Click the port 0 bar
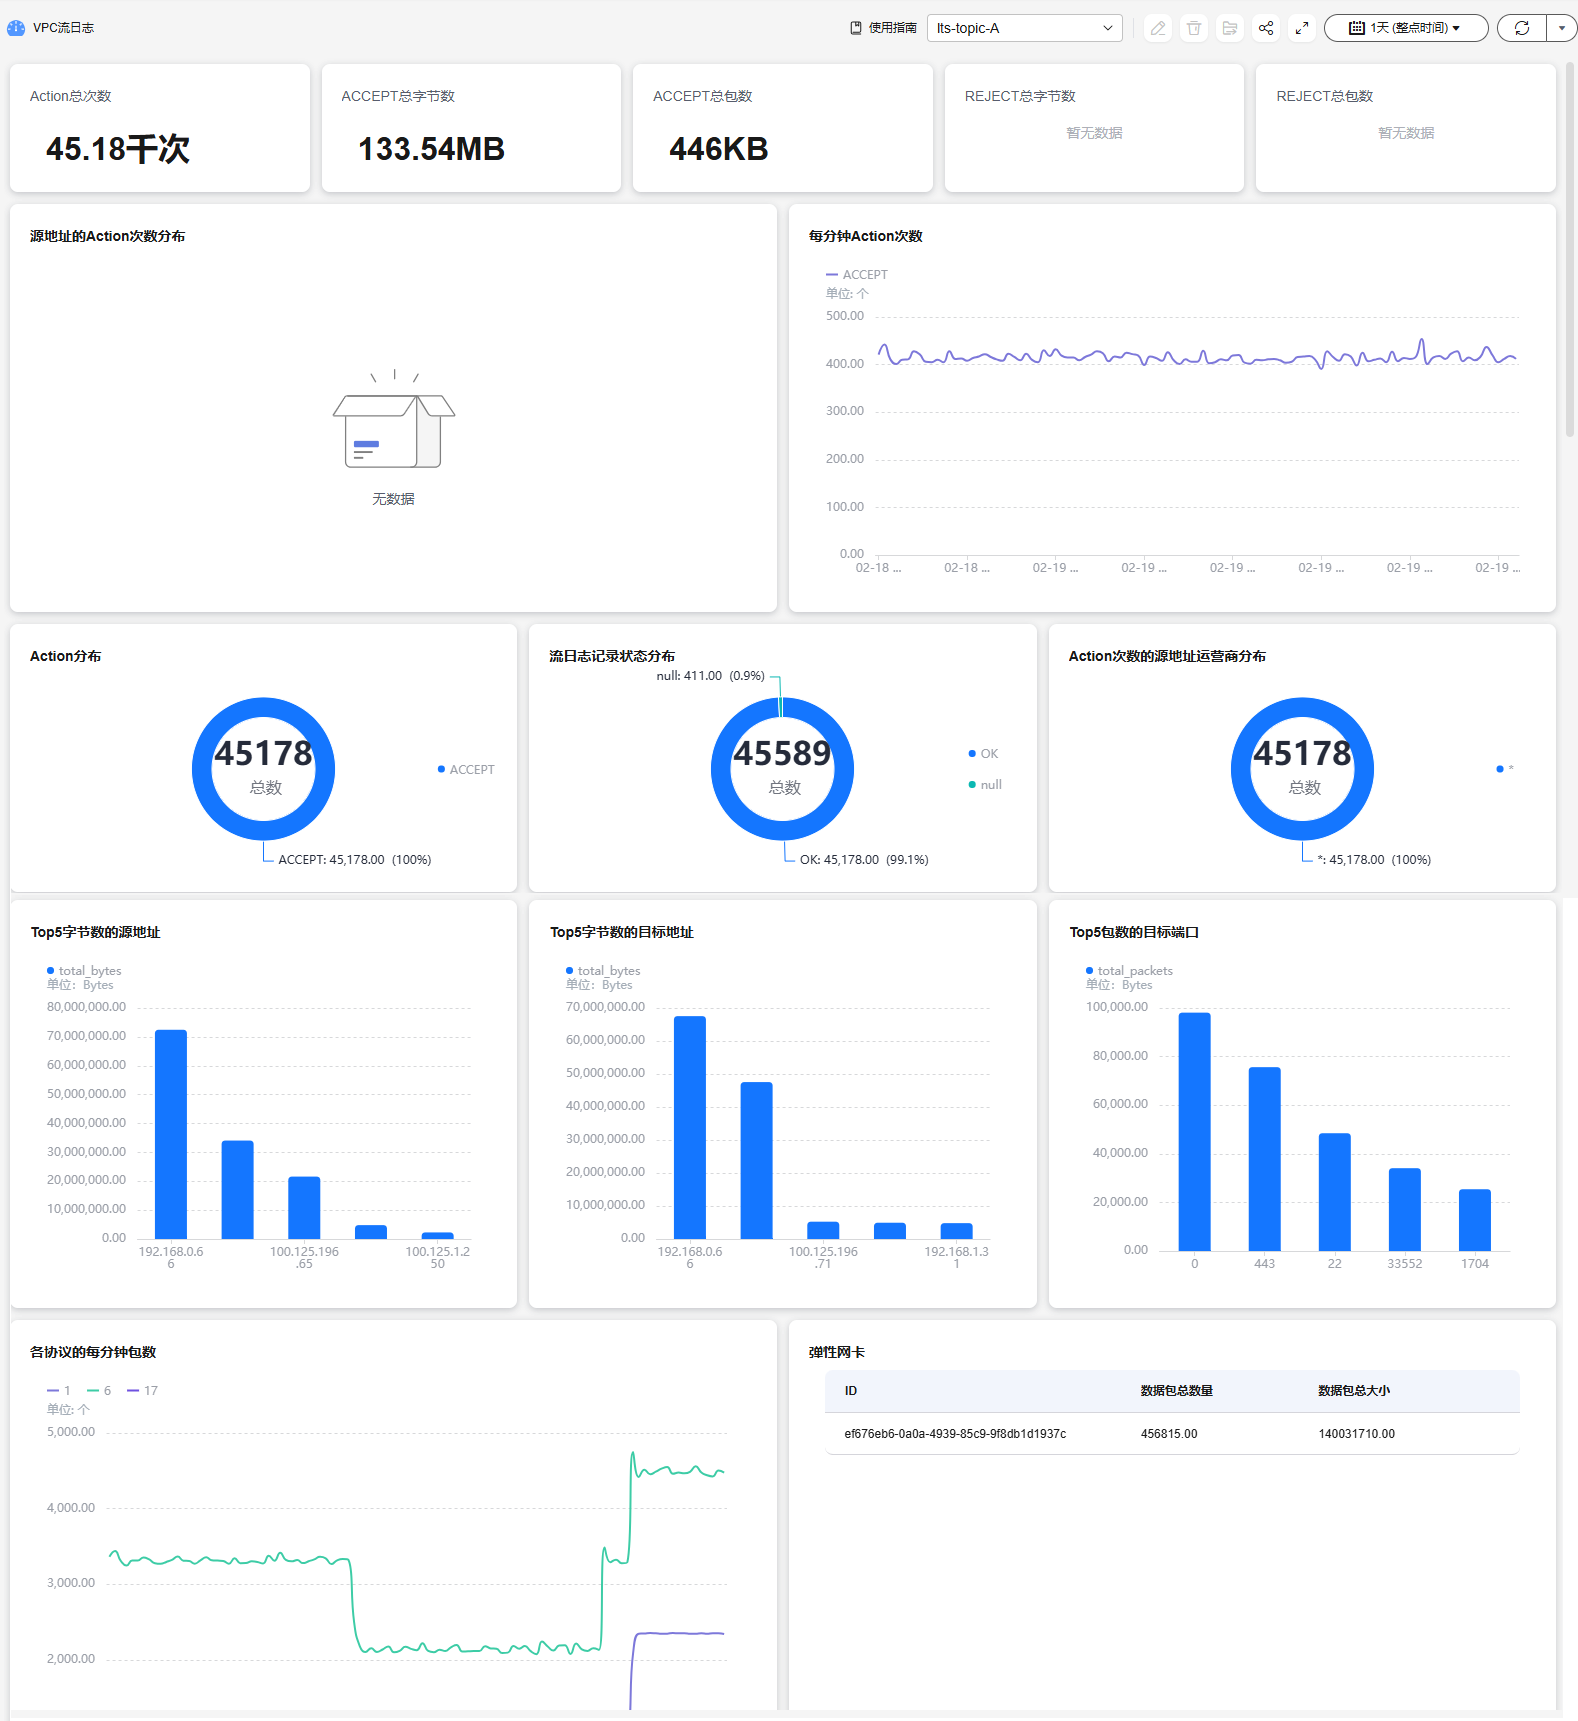1578x1721 pixels. click(1194, 1132)
